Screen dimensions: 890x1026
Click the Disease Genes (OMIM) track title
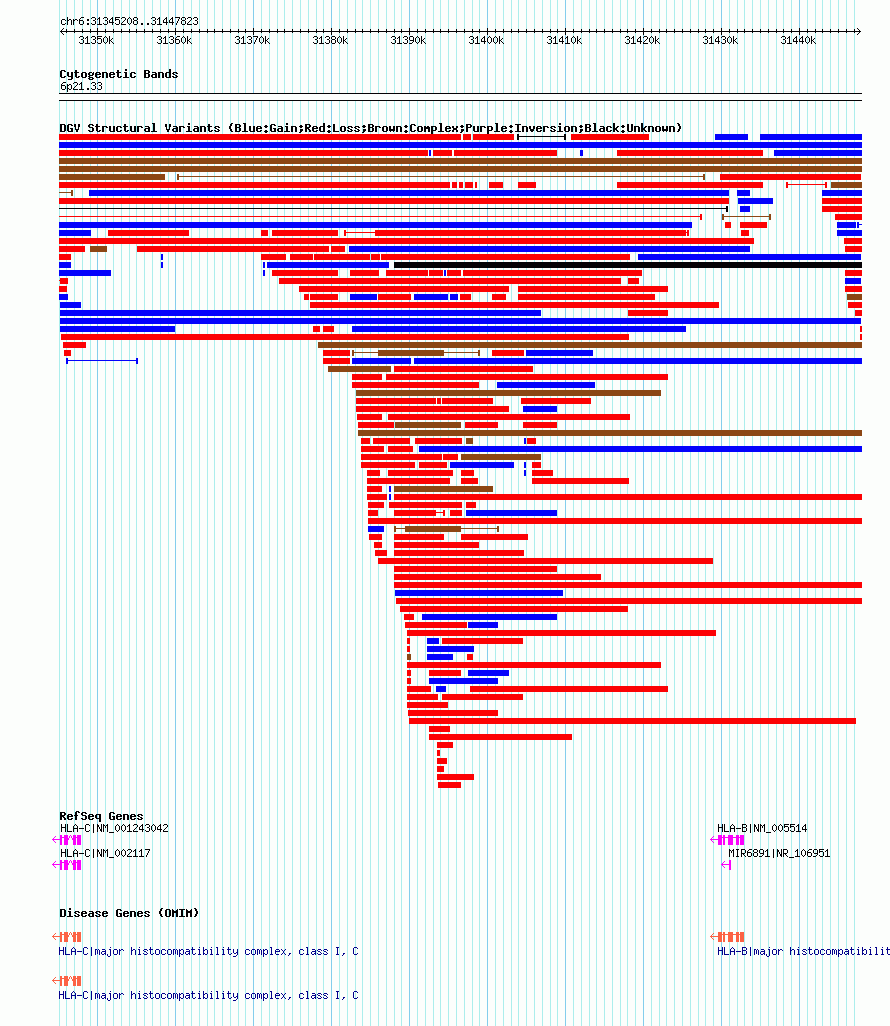point(129,913)
